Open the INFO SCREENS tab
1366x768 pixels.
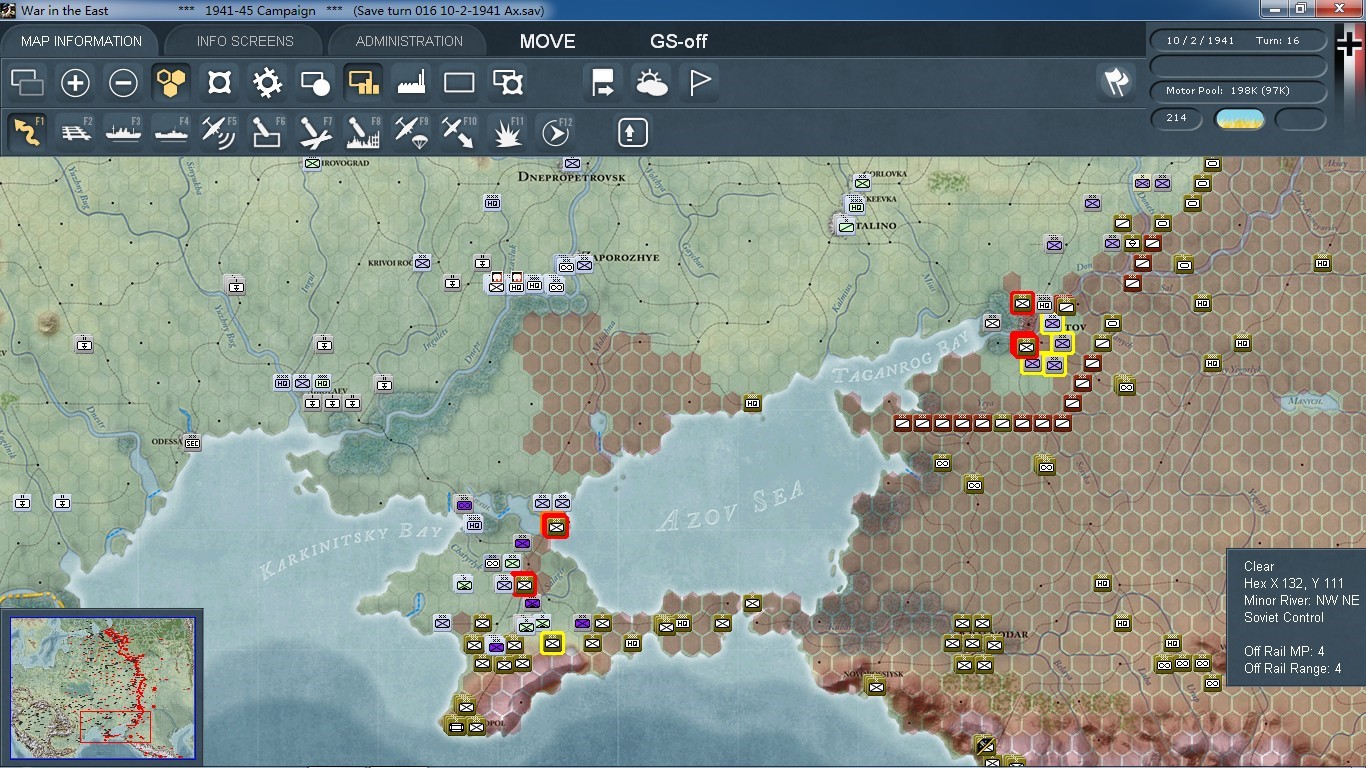click(245, 41)
